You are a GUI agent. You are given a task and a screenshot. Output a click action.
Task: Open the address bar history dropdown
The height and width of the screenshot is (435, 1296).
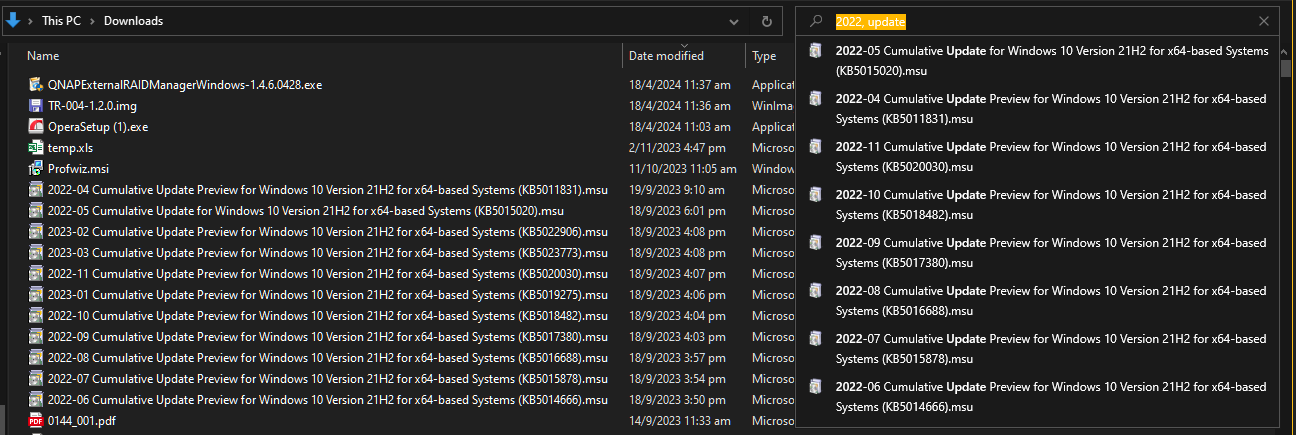pos(735,21)
